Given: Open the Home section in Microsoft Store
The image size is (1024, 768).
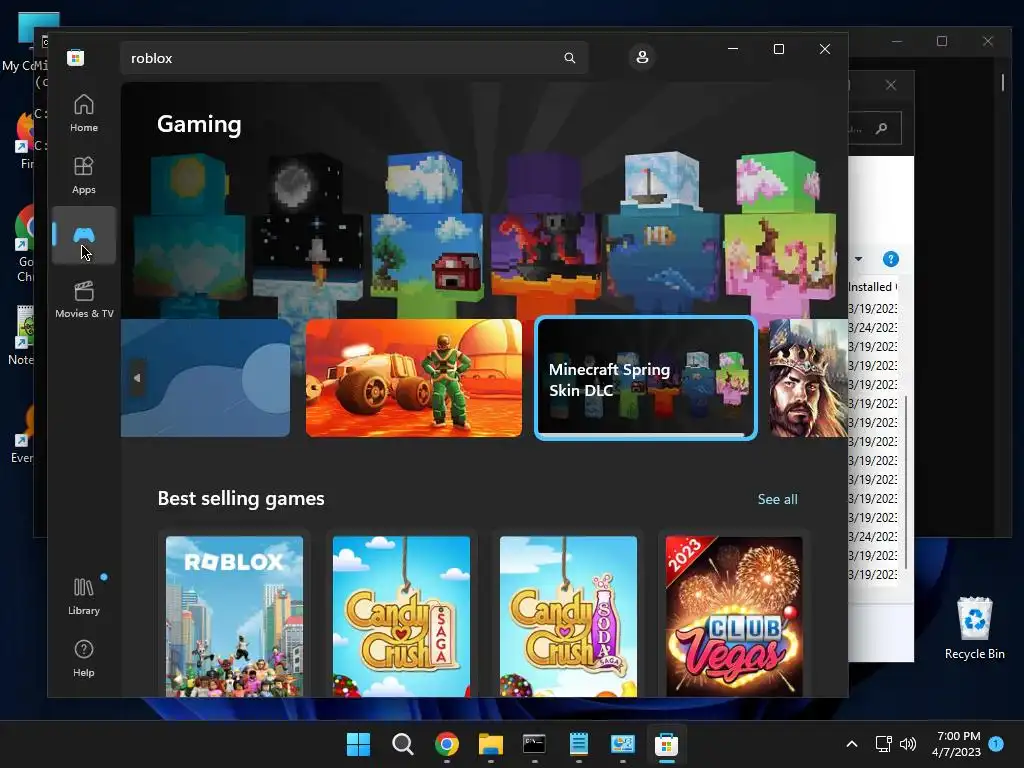Looking at the screenshot, I should [84, 113].
